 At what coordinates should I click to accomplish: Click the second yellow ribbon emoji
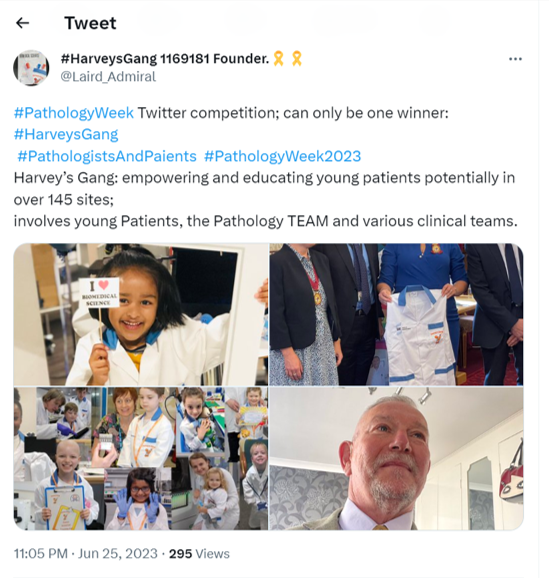297,59
